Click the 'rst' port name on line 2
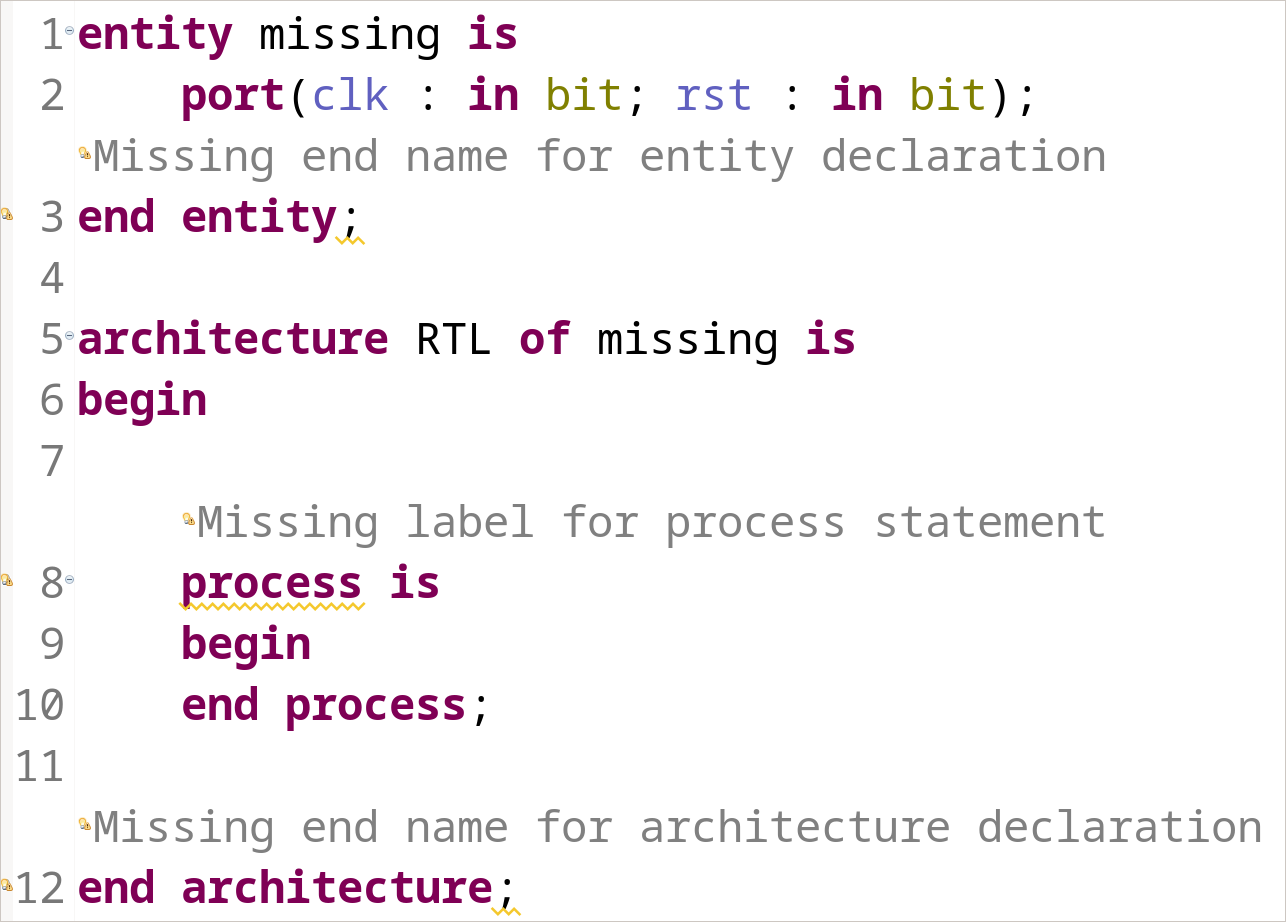 tap(714, 96)
